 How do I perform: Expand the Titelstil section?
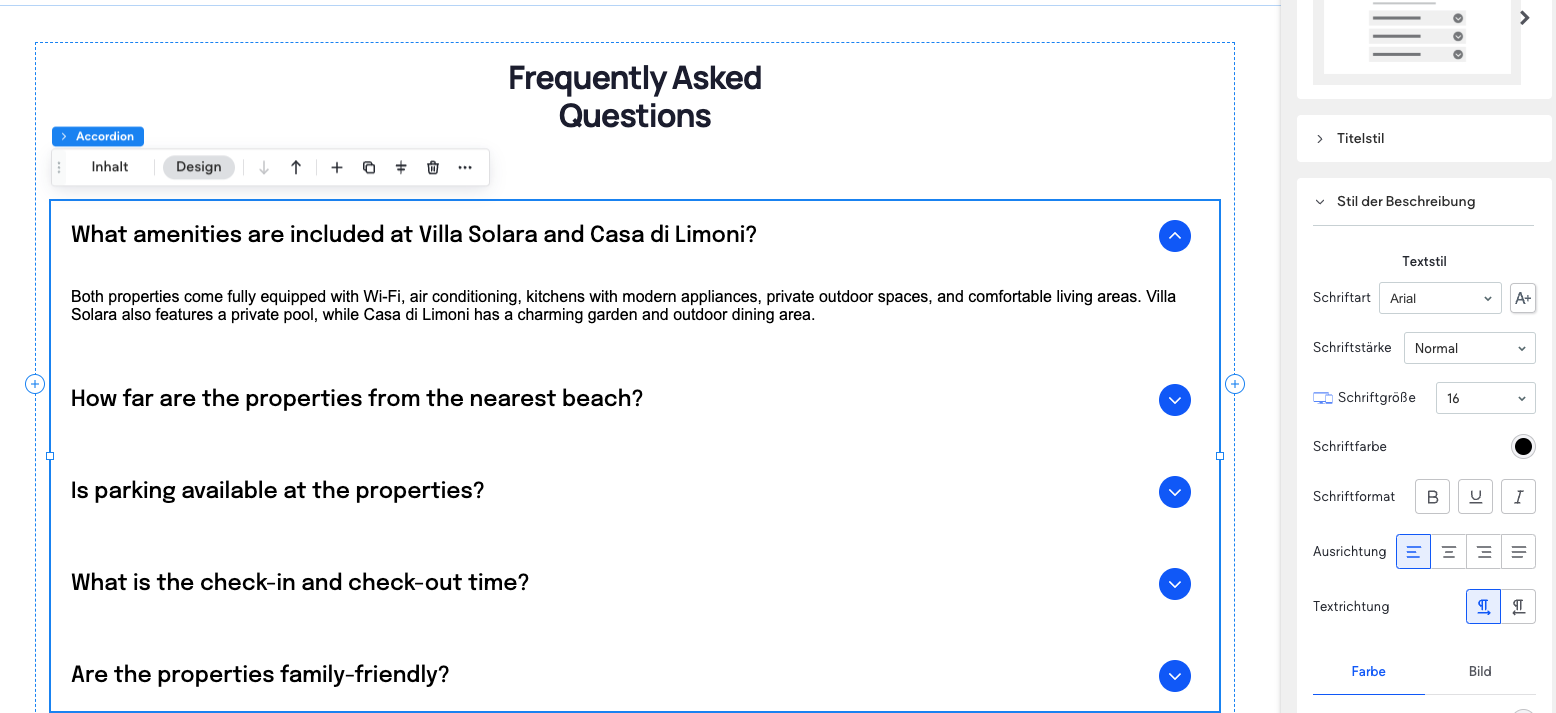(x=1360, y=139)
